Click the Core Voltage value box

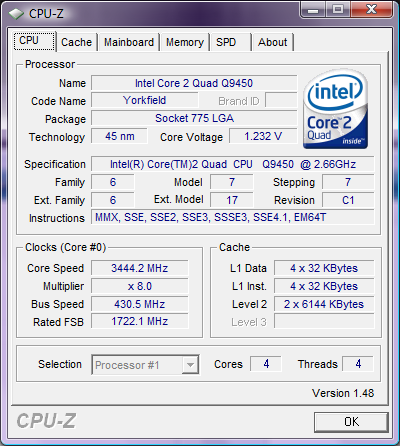click(263, 136)
